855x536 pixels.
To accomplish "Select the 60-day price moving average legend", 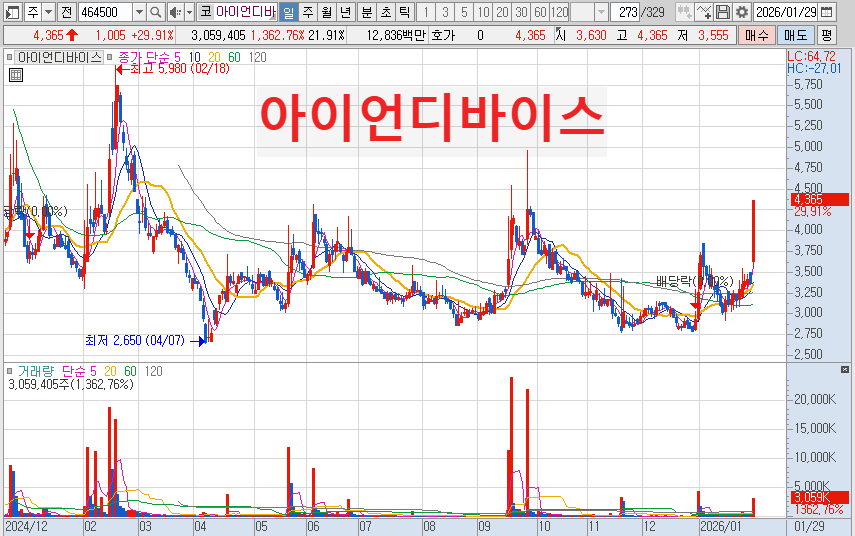I will [234, 57].
